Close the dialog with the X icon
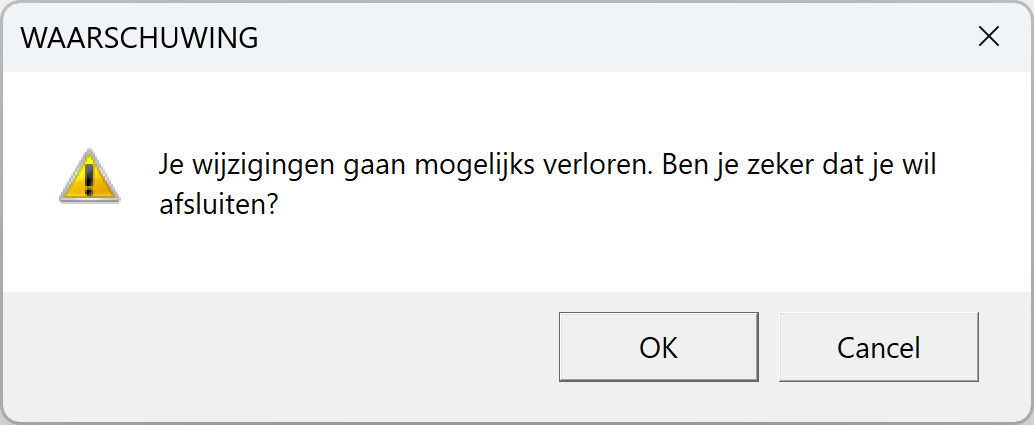 point(988,37)
